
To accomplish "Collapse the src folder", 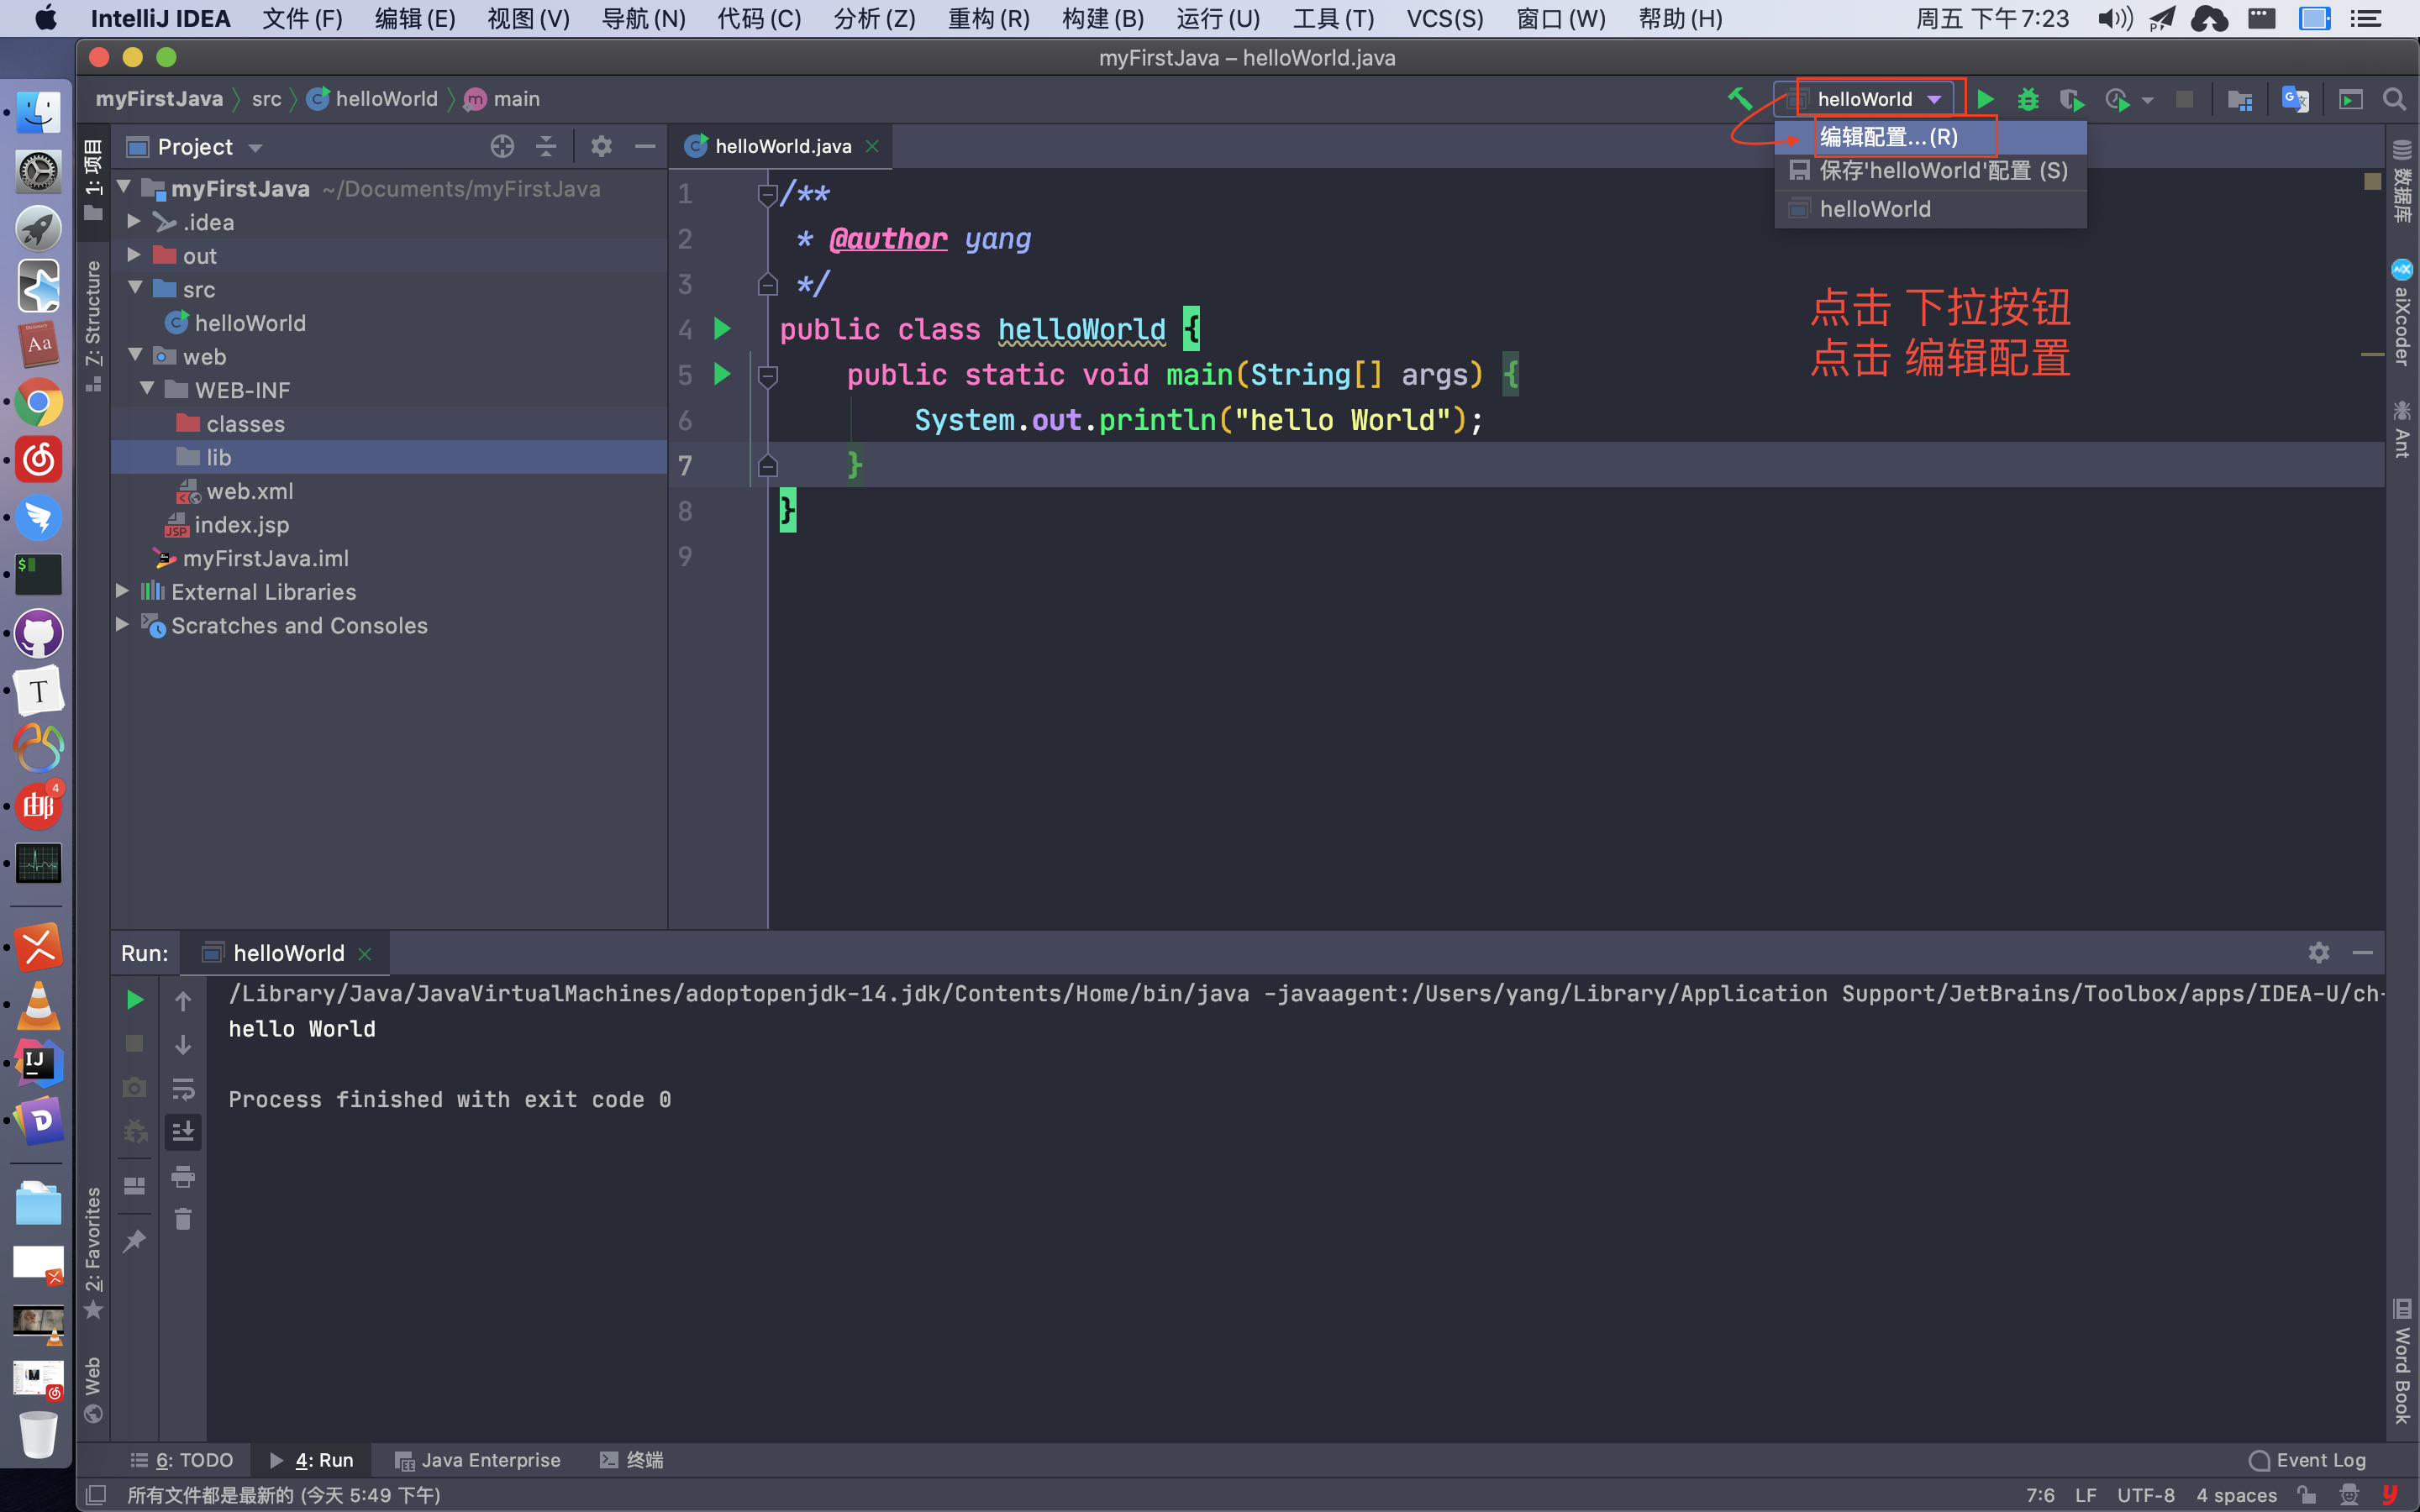I will point(136,288).
